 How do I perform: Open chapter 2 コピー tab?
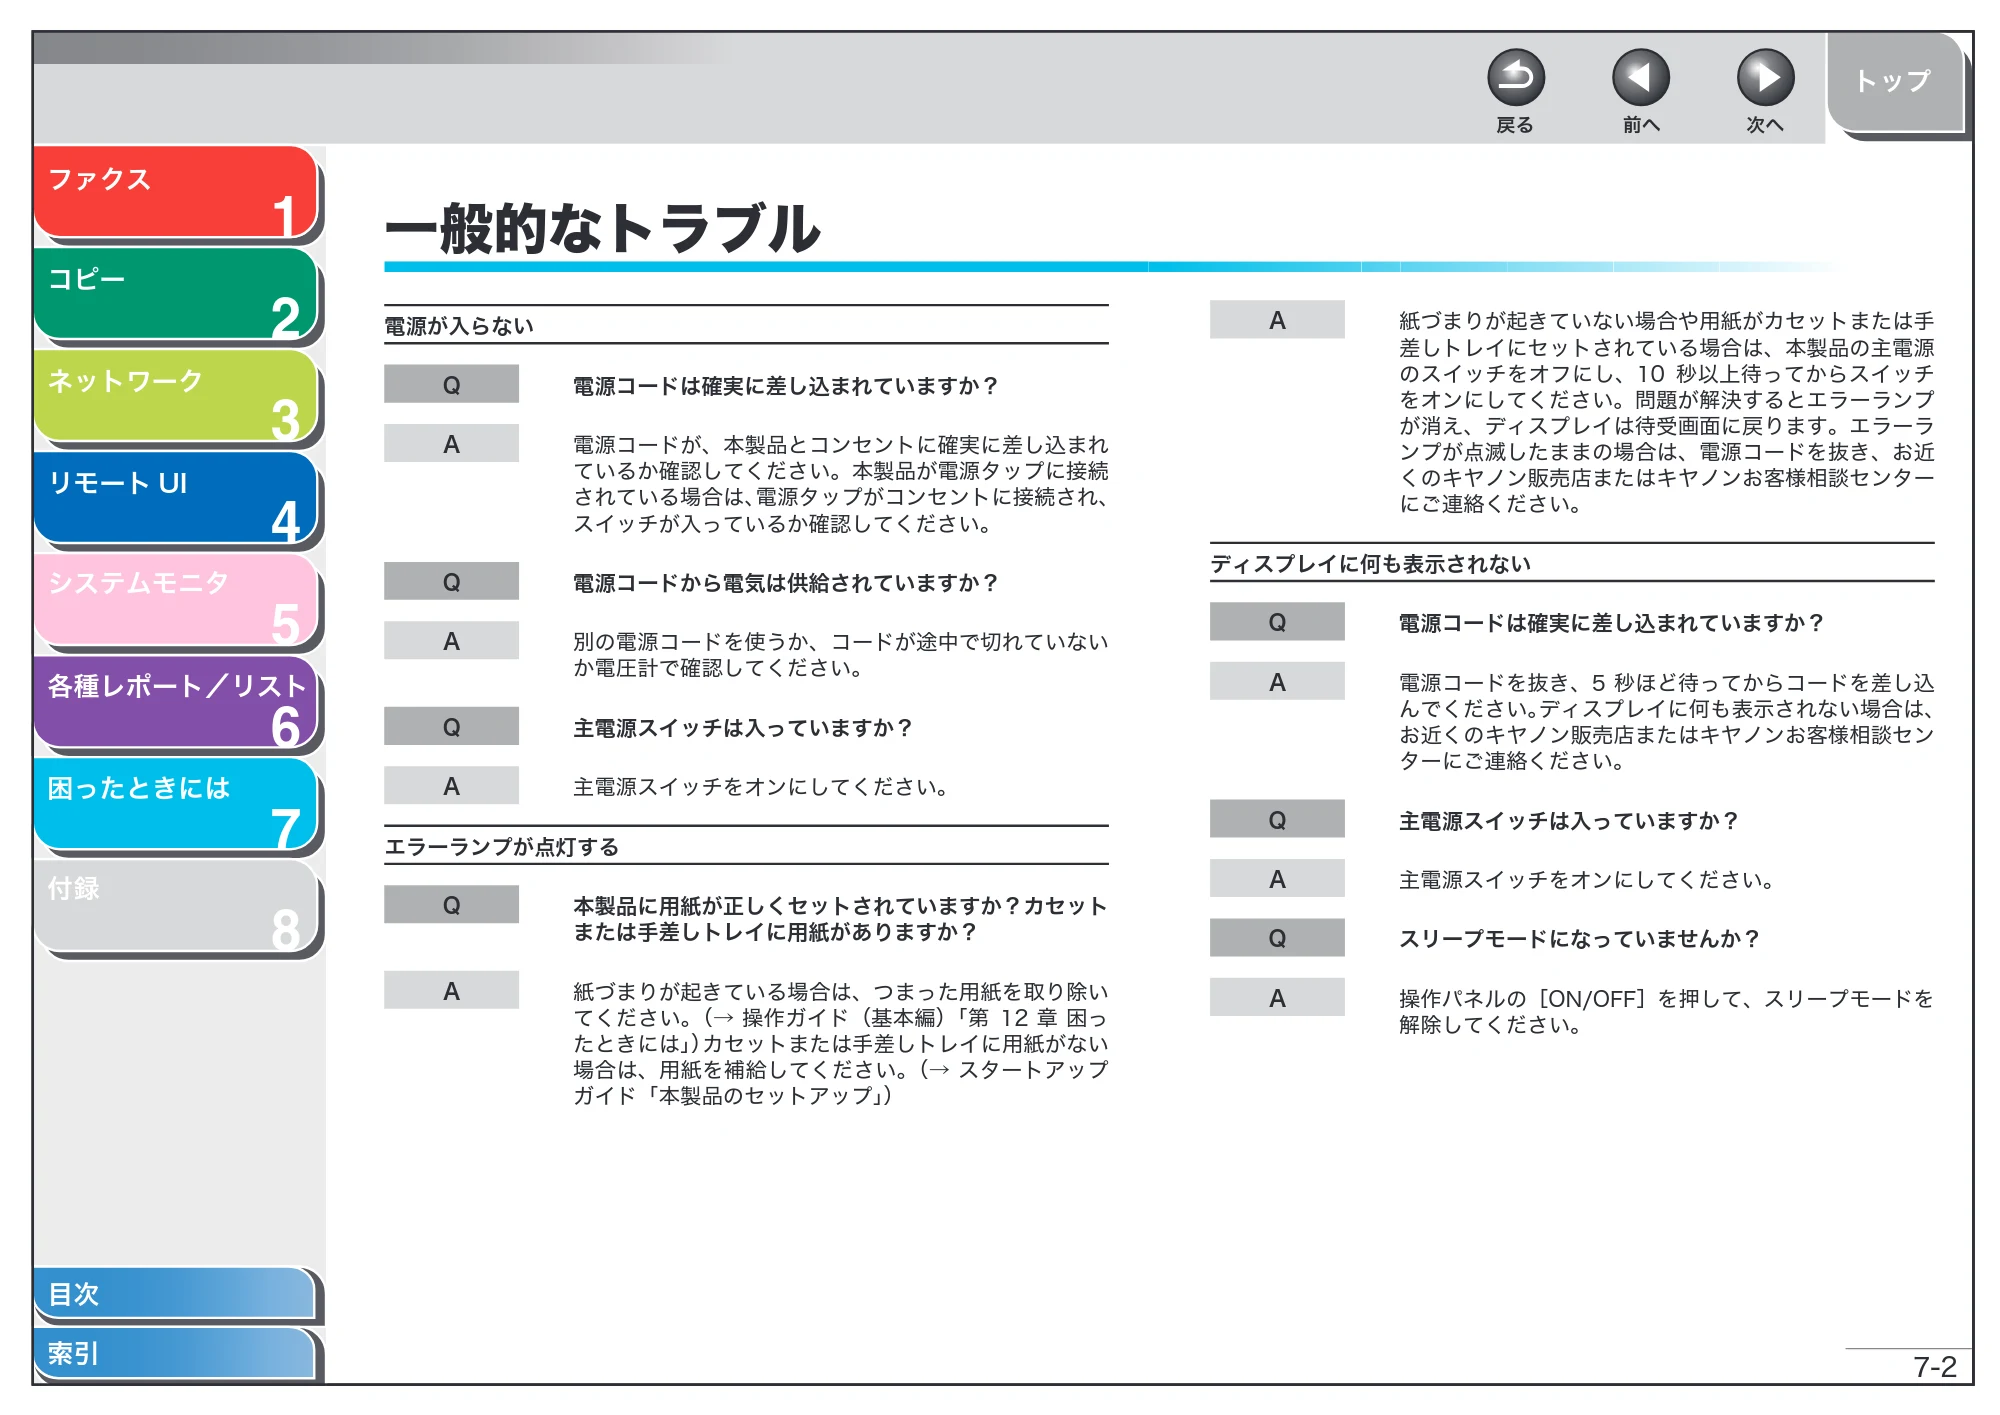click(x=176, y=295)
